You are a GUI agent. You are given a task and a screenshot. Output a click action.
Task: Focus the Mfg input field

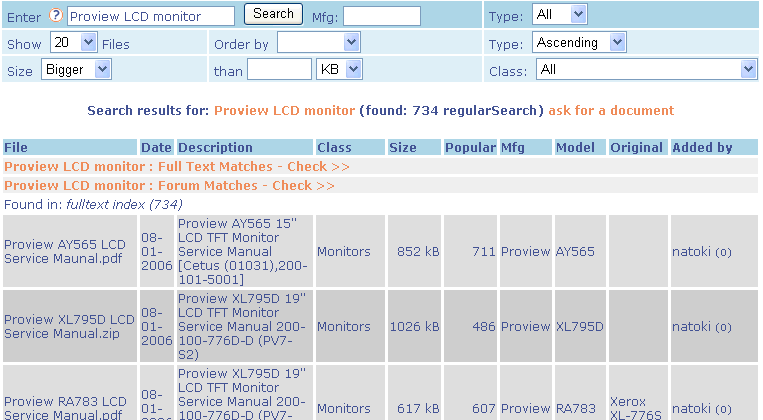click(382, 16)
